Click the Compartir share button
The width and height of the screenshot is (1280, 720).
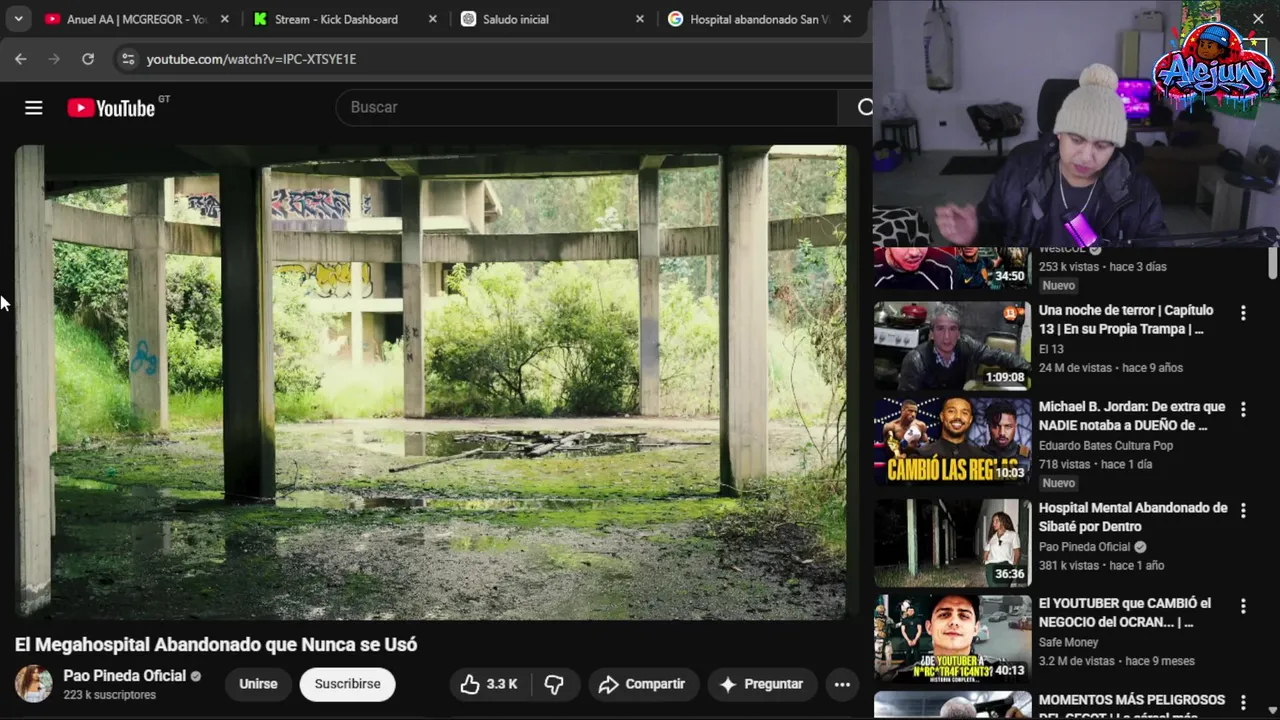(x=642, y=684)
